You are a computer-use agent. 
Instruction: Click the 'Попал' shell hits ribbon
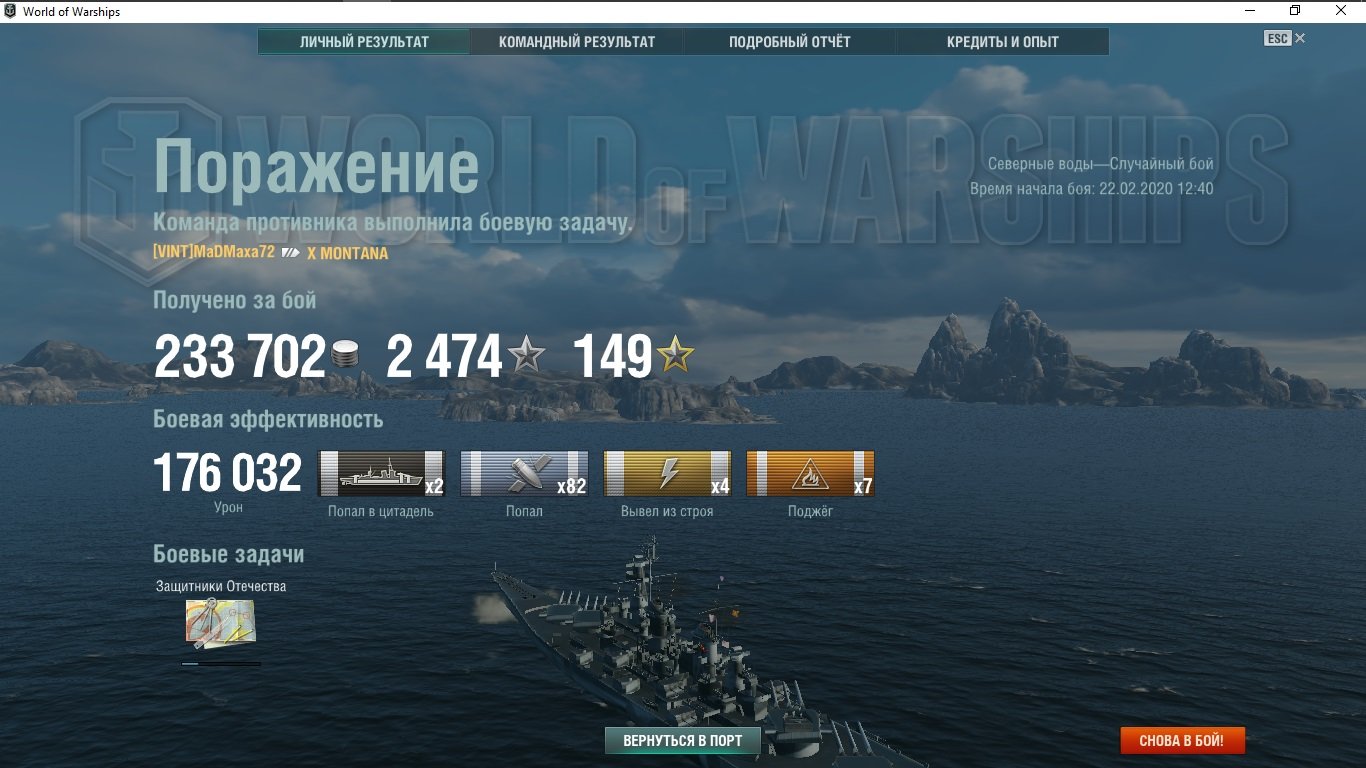point(524,473)
